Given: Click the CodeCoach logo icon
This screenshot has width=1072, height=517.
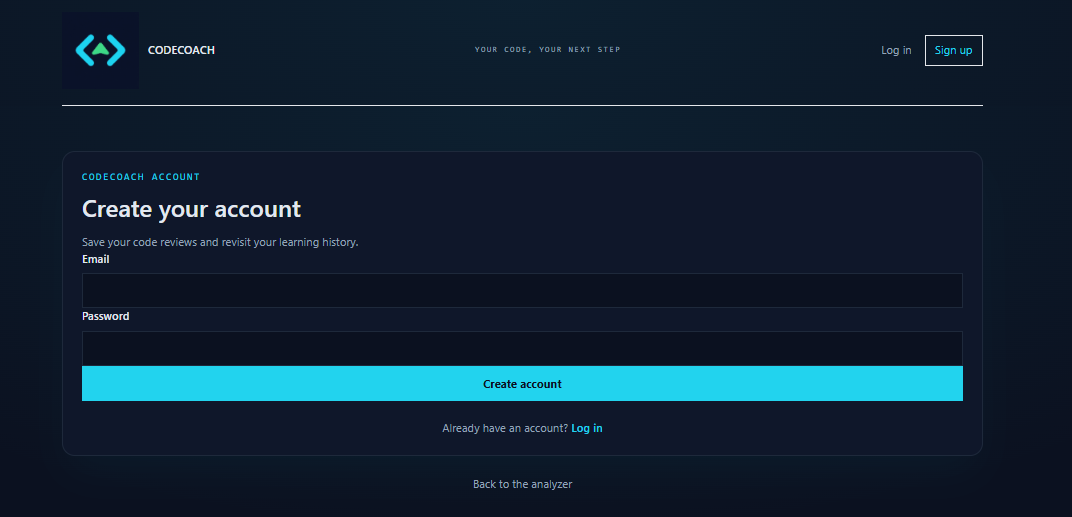Looking at the screenshot, I should point(100,50).
